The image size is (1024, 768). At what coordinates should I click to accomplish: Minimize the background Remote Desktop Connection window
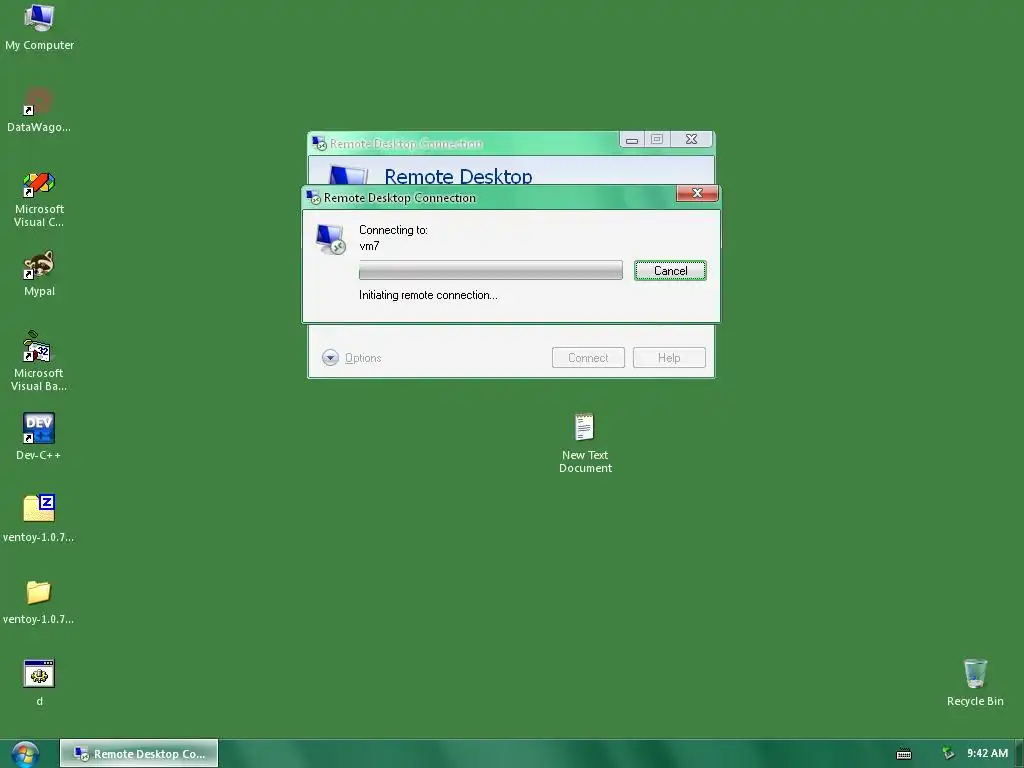click(x=632, y=140)
